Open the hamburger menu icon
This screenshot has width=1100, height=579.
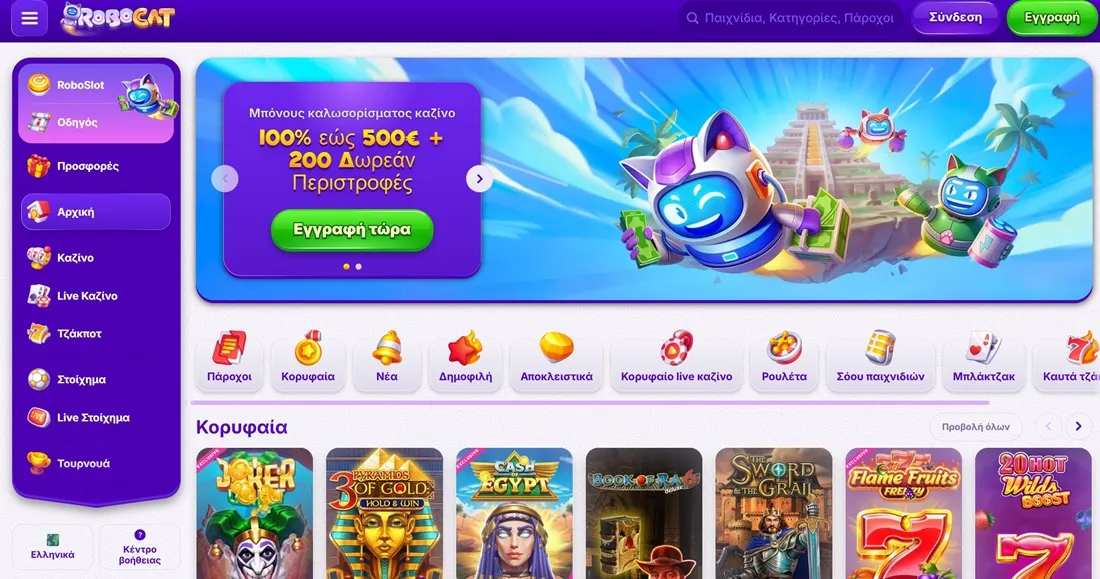29,18
